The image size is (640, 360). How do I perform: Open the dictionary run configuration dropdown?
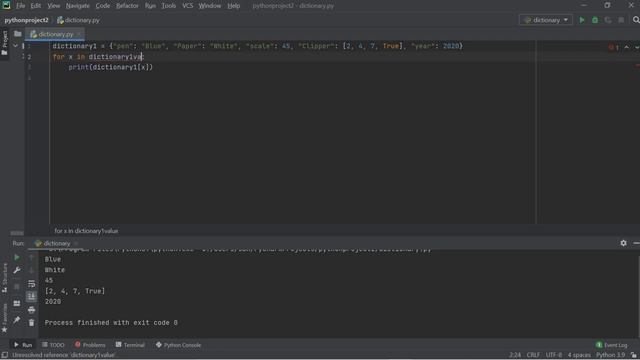tap(546, 20)
